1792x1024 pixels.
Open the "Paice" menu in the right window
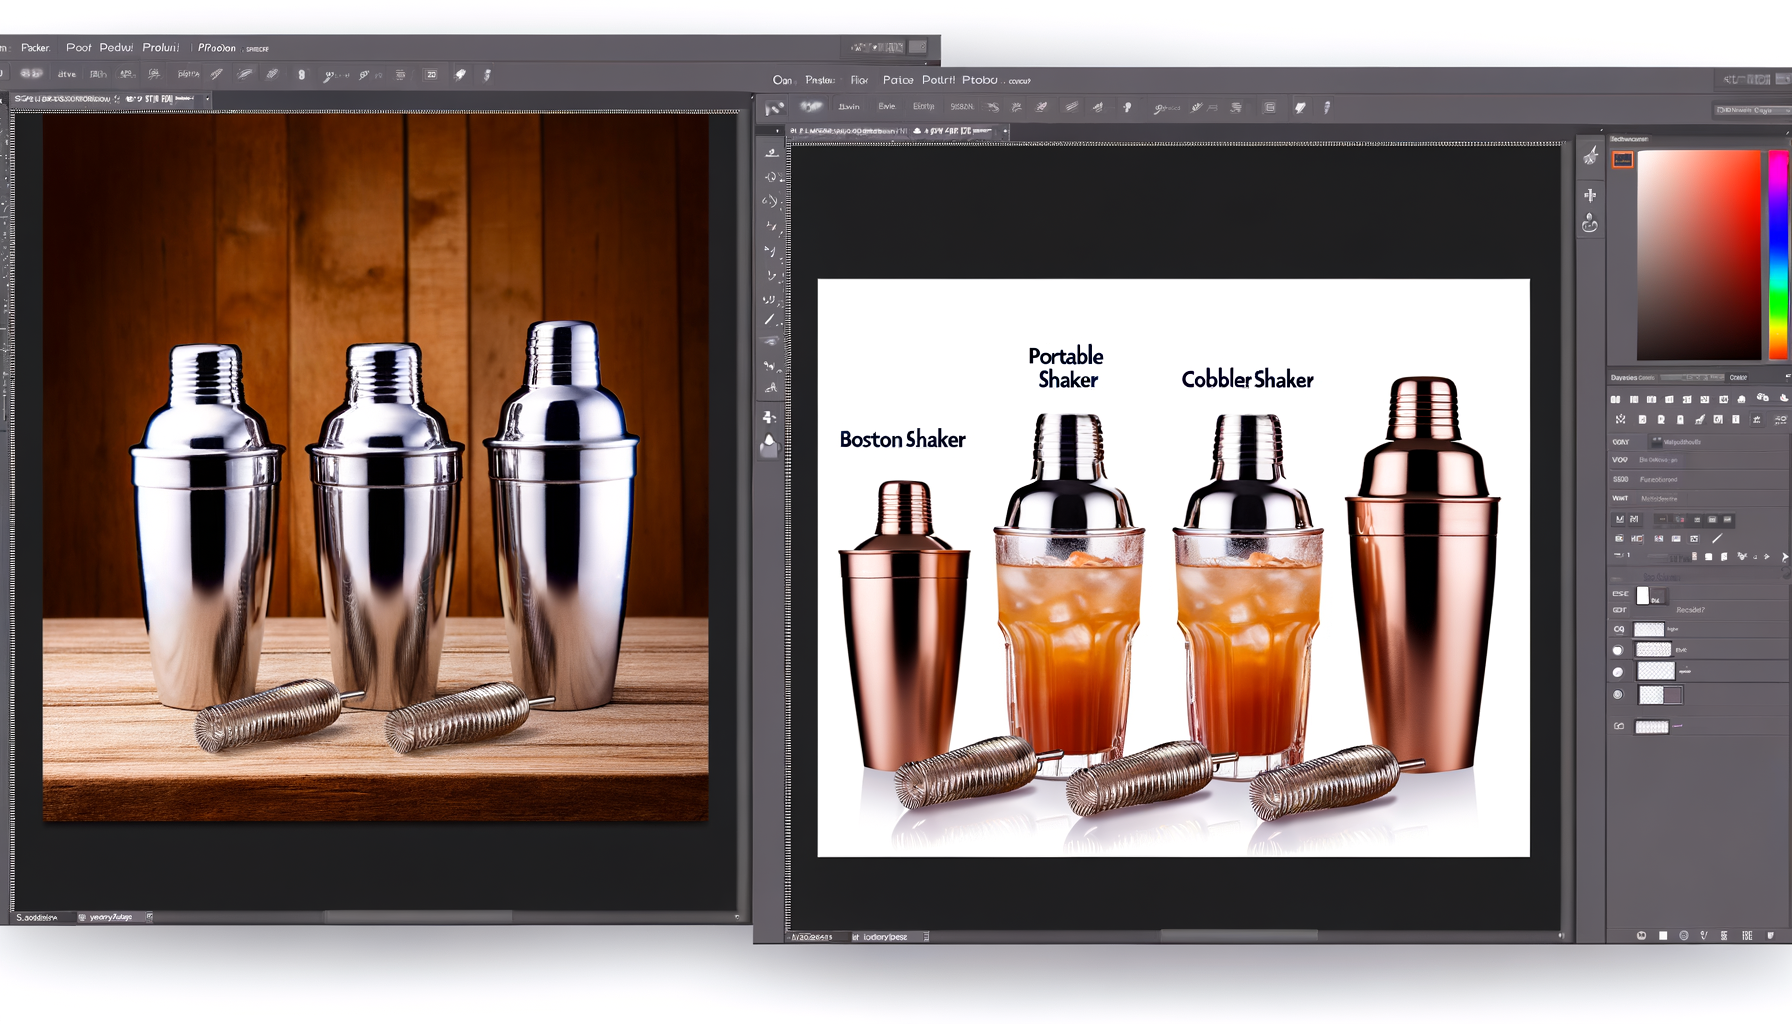pos(897,80)
